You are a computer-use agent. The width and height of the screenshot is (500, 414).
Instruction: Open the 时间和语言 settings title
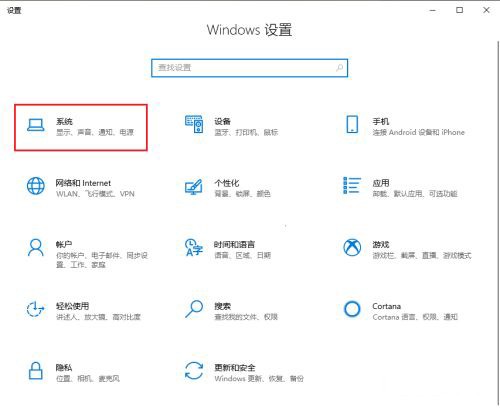(x=234, y=245)
